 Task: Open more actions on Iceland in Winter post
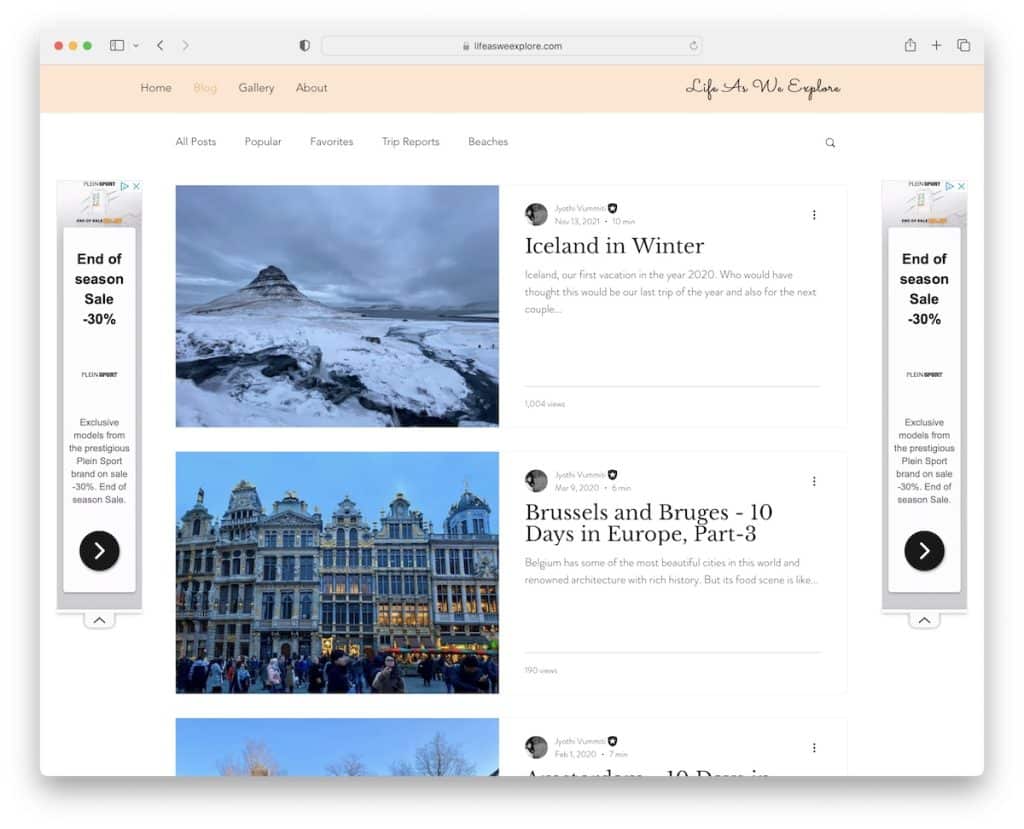tap(814, 215)
